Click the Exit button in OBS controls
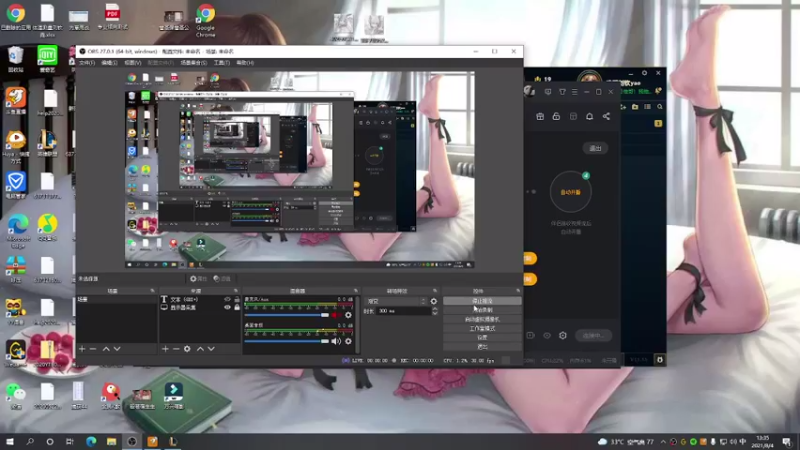This screenshot has width=800, height=450. coord(482,347)
